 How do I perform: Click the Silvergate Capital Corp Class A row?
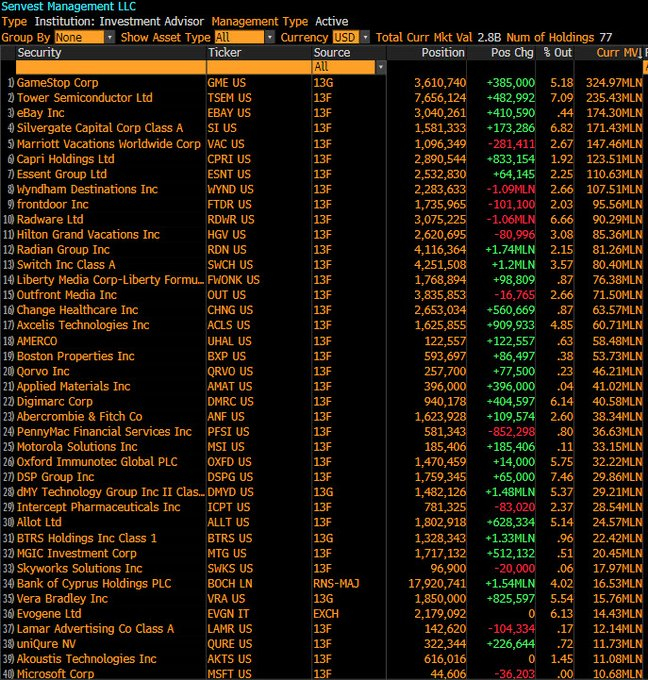coord(324,128)
